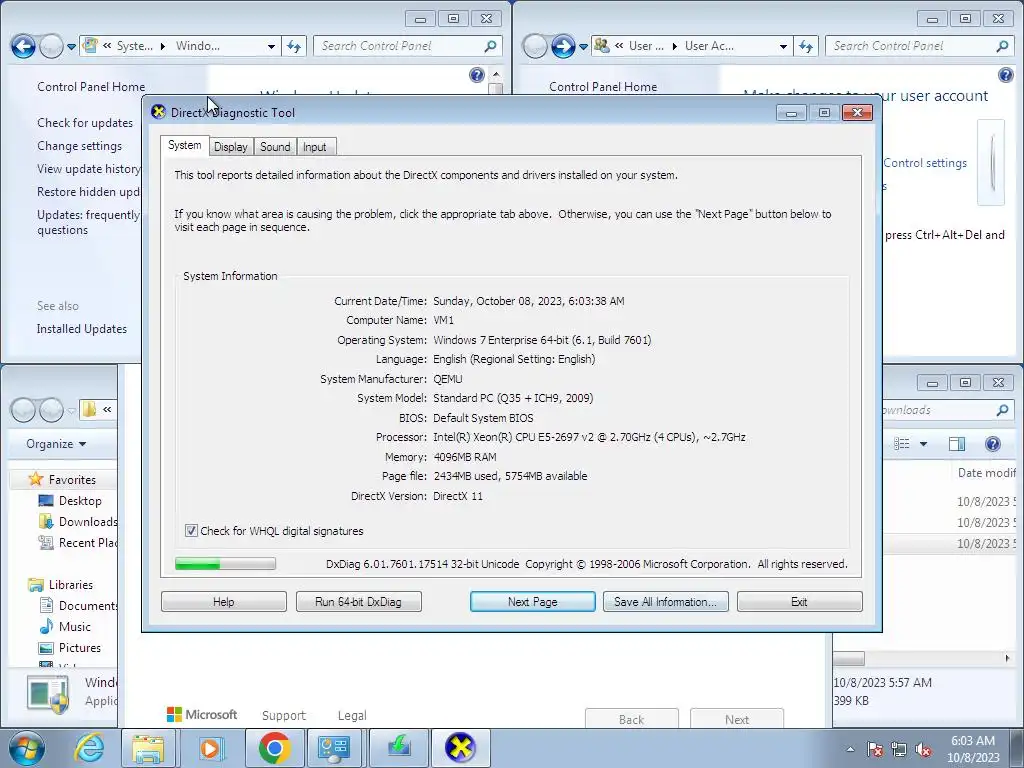Open Control Panel Home in User Accounts window

pos(603,87)
